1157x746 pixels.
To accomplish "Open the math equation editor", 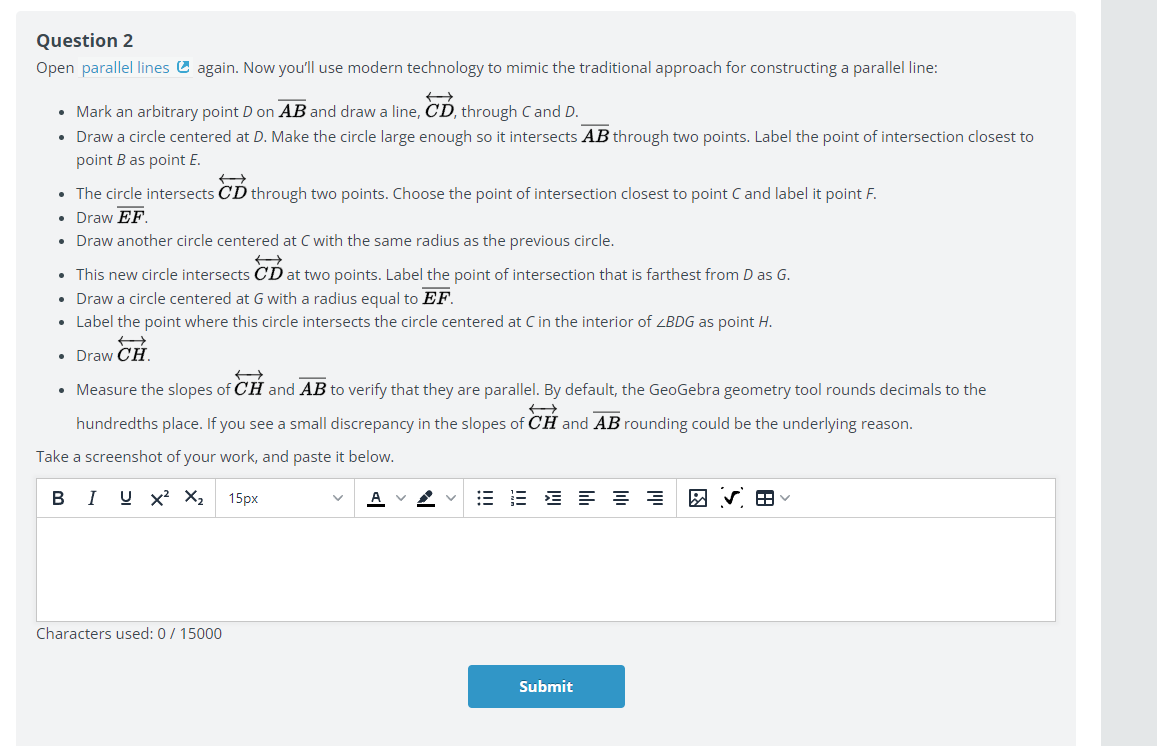I will pyautogui.click(x=731, y=498).
